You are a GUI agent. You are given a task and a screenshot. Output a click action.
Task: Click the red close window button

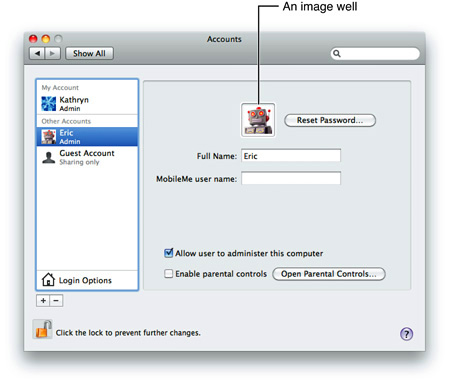pyautogui.click(x=33, y=39)
